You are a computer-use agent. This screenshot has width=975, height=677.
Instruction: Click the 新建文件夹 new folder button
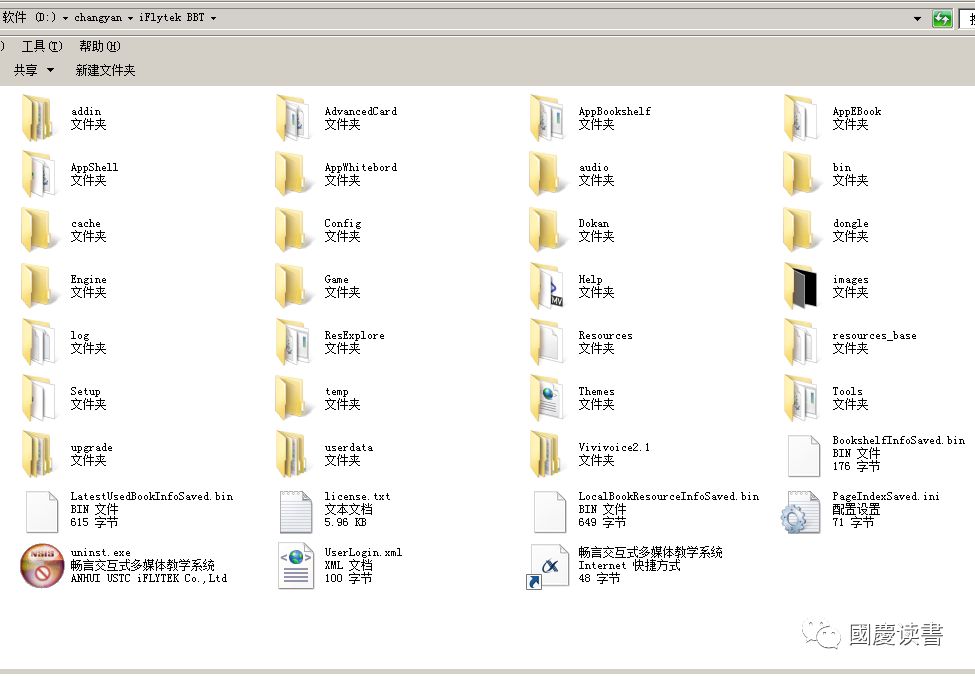(105, 70)
